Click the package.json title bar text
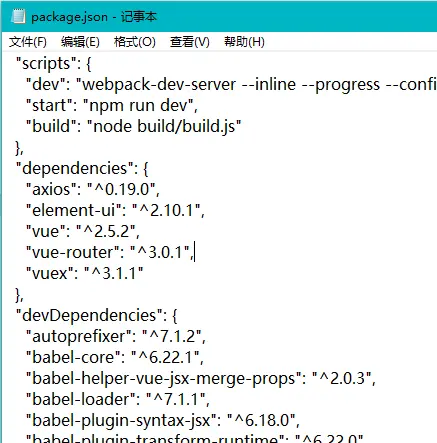437x443 pixels. click(x=94, y=17)
